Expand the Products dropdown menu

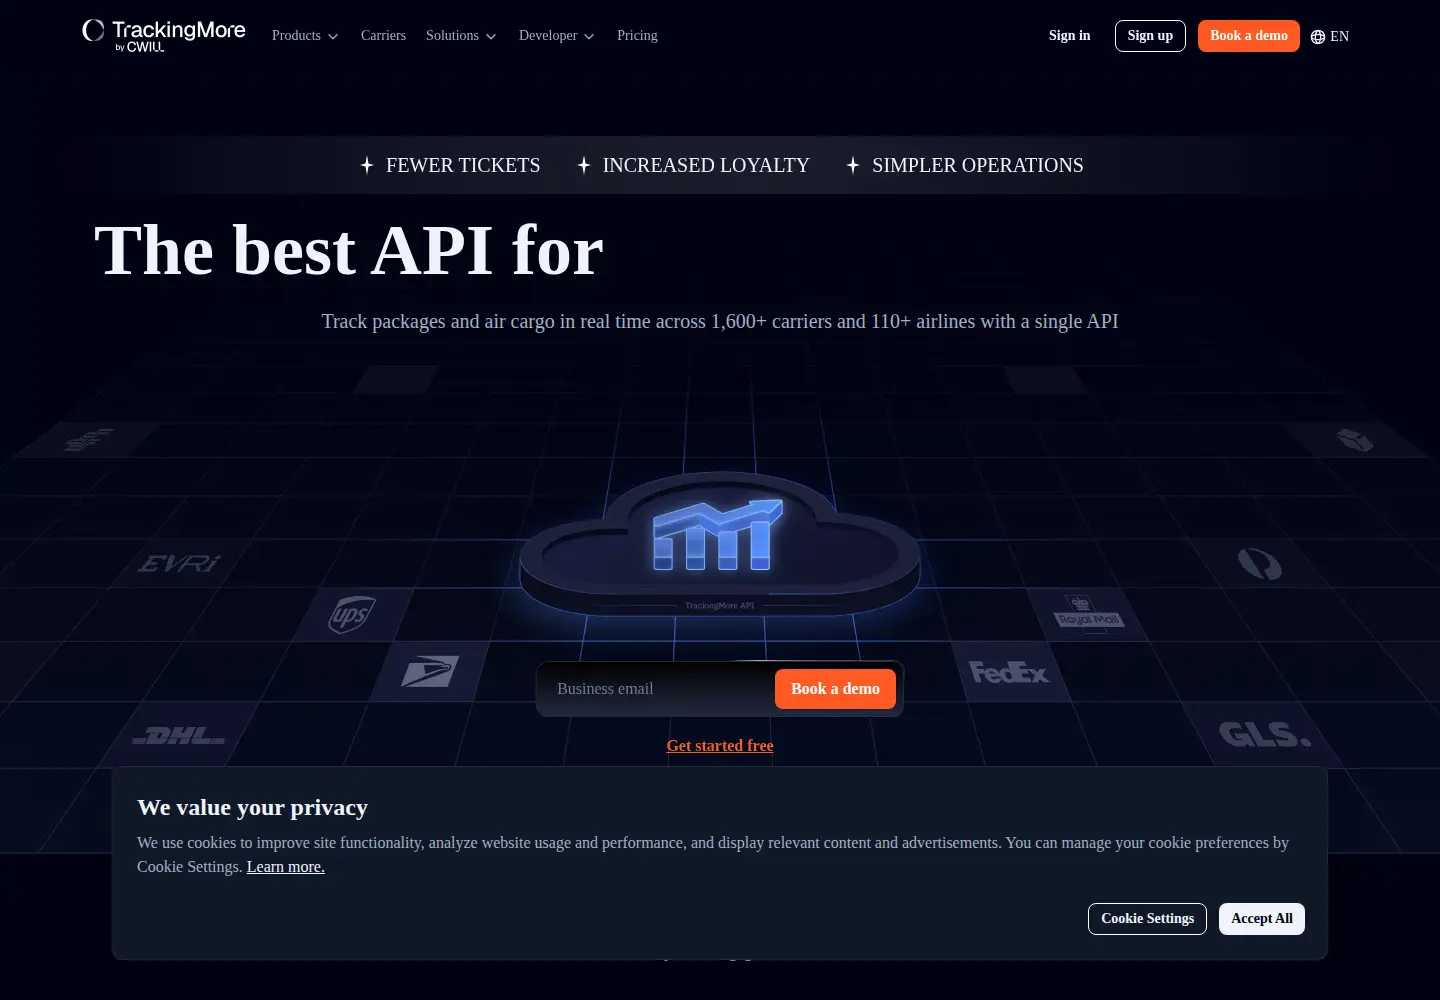pos(305,36)
